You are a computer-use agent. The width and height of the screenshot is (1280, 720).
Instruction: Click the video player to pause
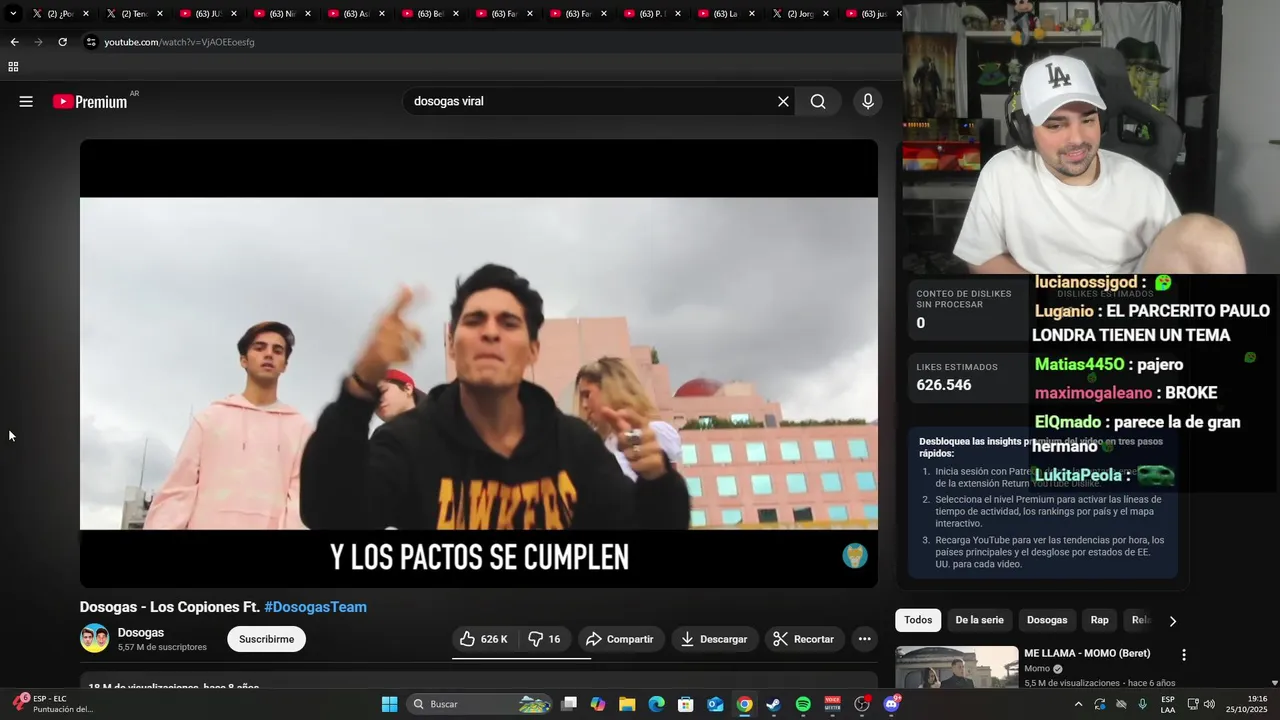coord(479,363)
